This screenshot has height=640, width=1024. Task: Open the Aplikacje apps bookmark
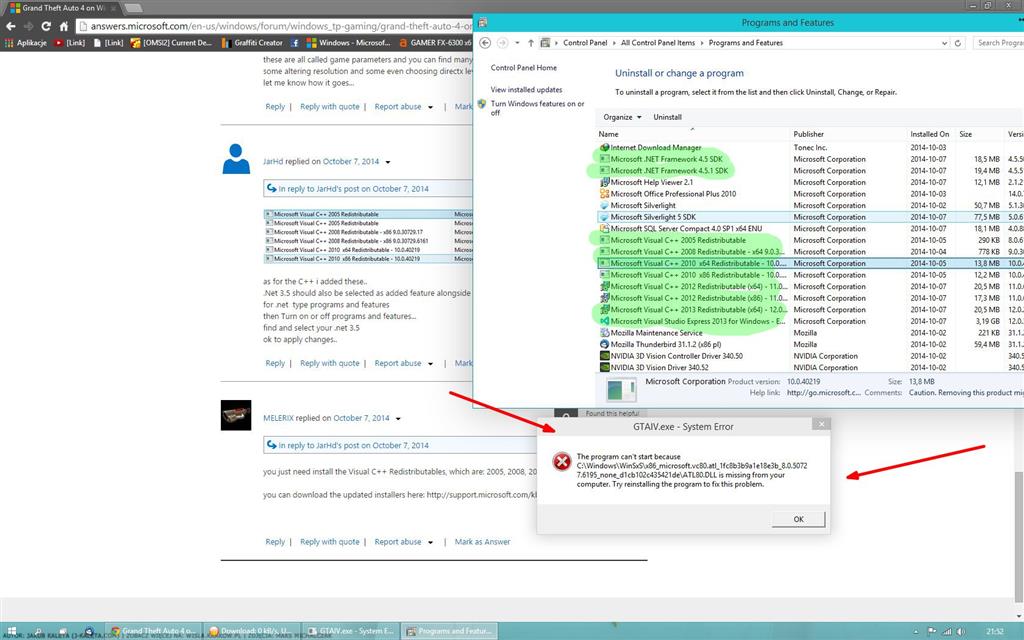pyautogui.click(x=26, y=42)
